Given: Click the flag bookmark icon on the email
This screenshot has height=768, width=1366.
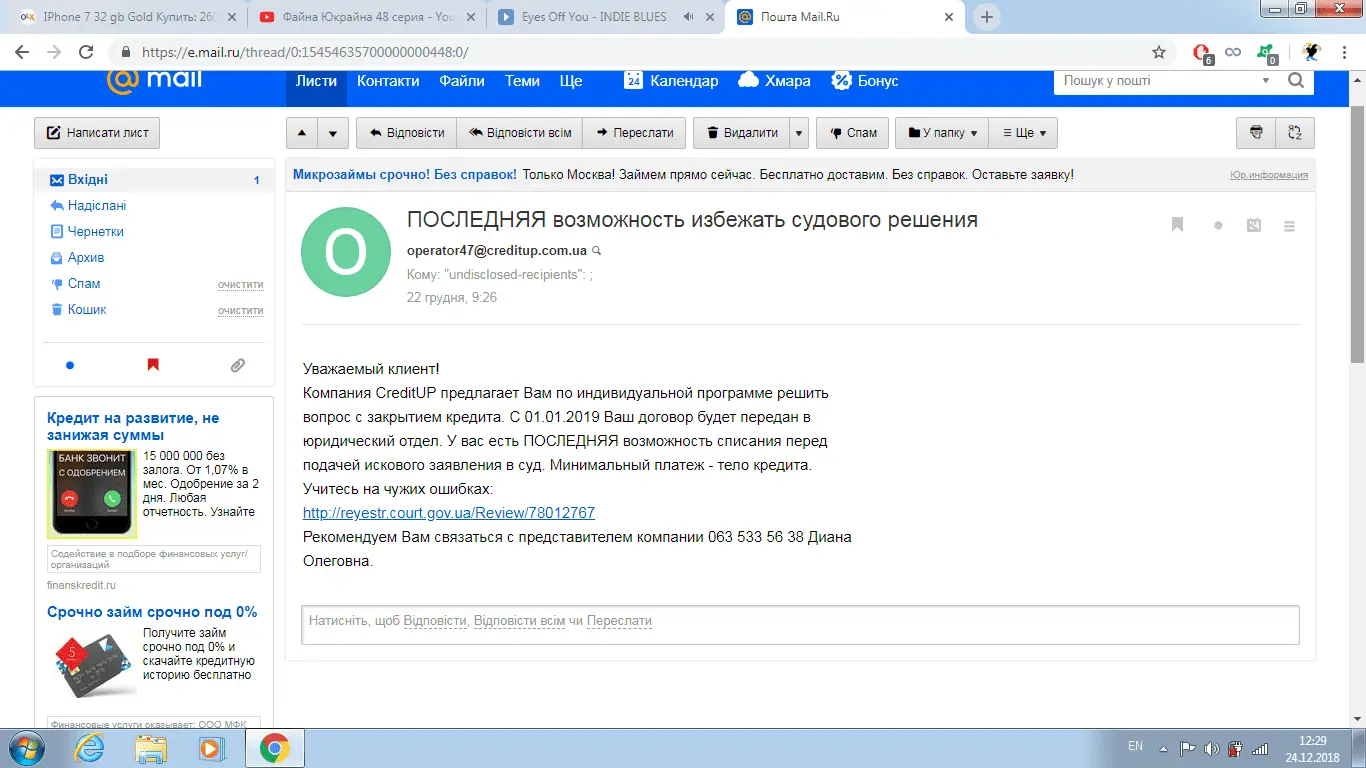Looking at the screenshot, I should click(1178, 225).
